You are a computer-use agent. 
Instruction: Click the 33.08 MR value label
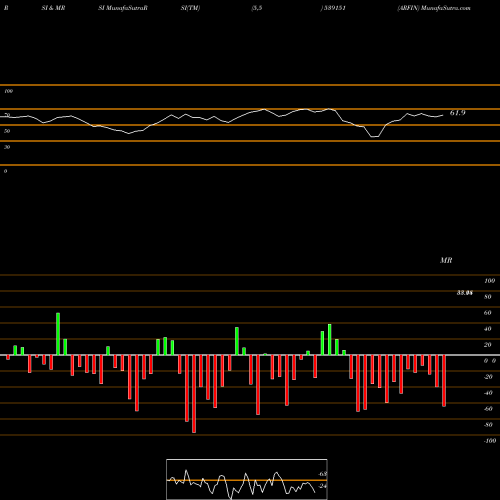pyautogui.click(x=465, y=293)
